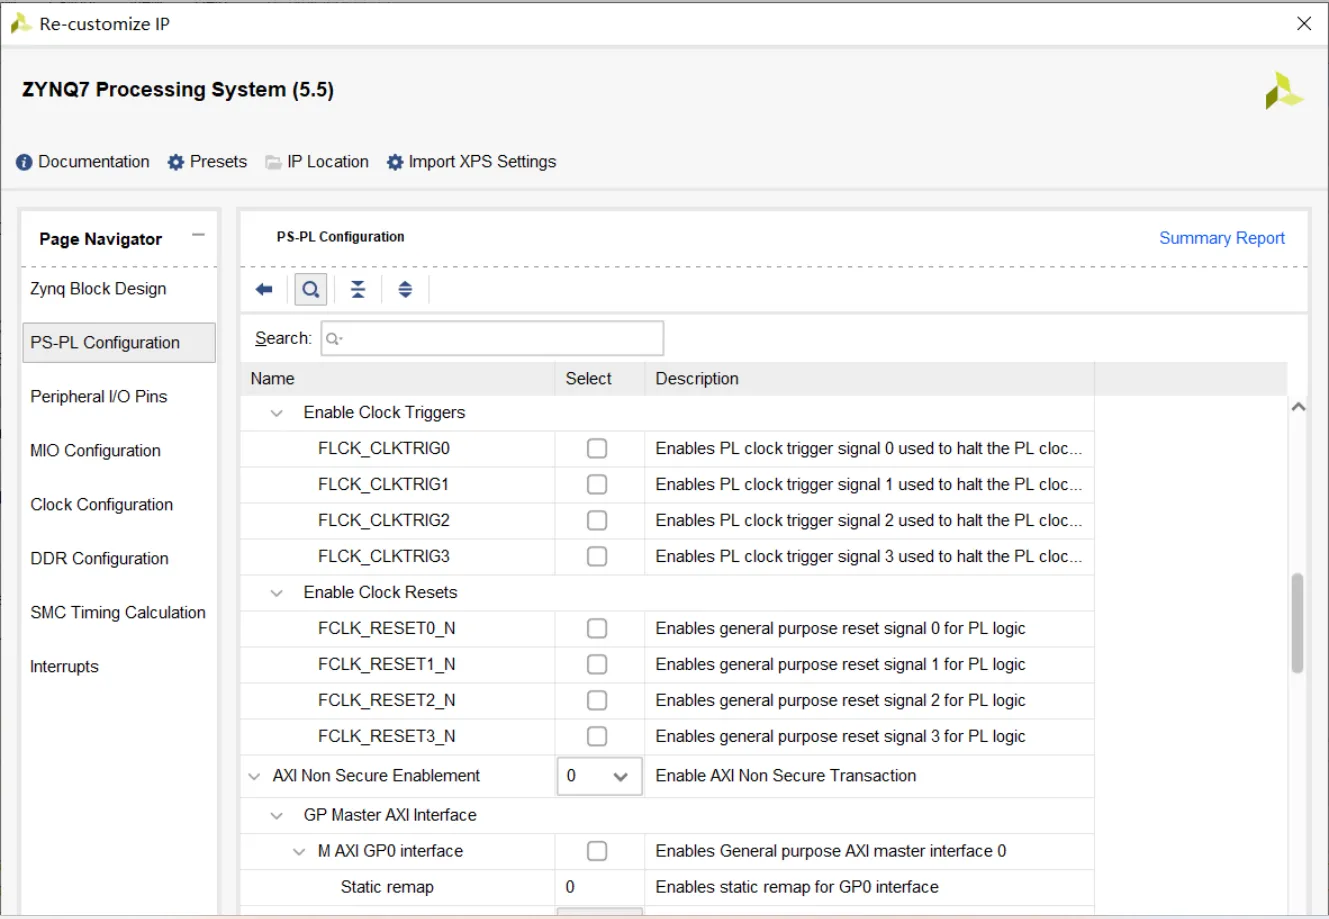The height and width of the screenshot is (919, 1329).
Task: Select PS-PL Configuration page
Action: (118, 342)
